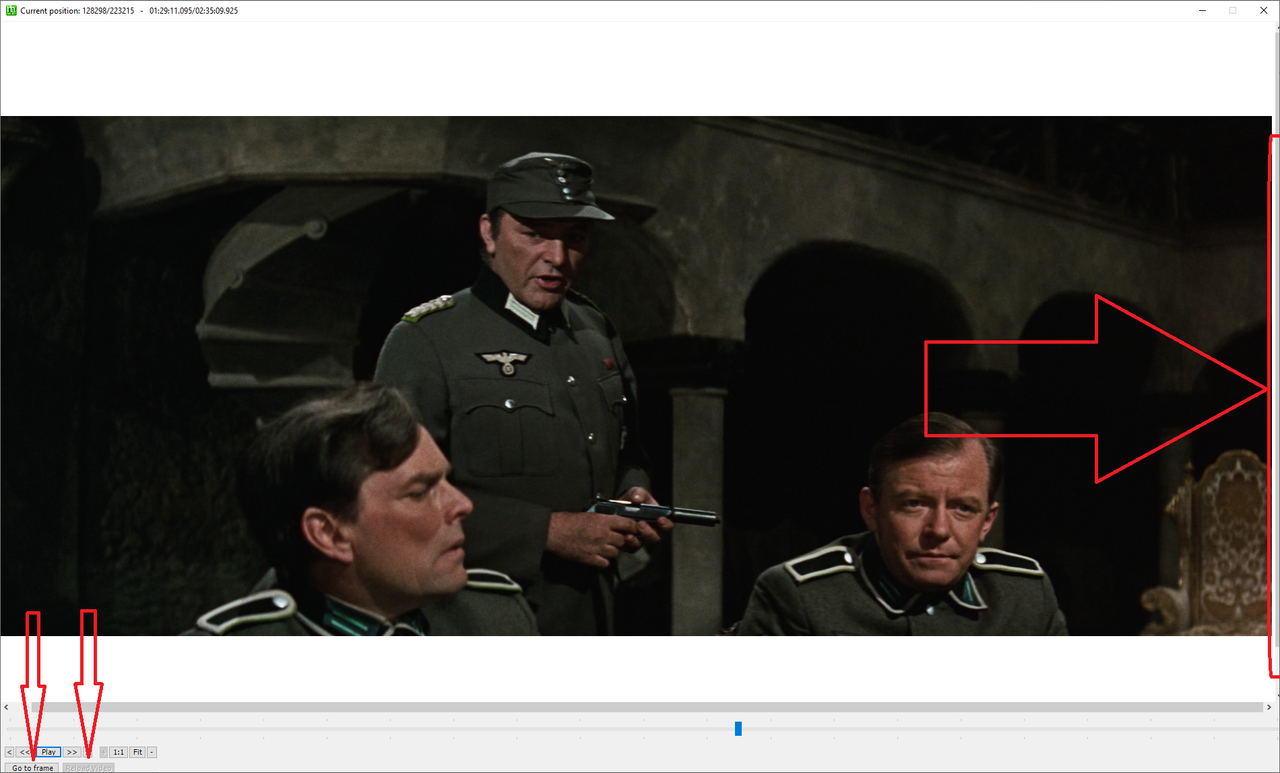Image resolution: width=1280 pixels, height=773 pixels.
Task: Click the "Current position" title text
Action: [129, 10]
